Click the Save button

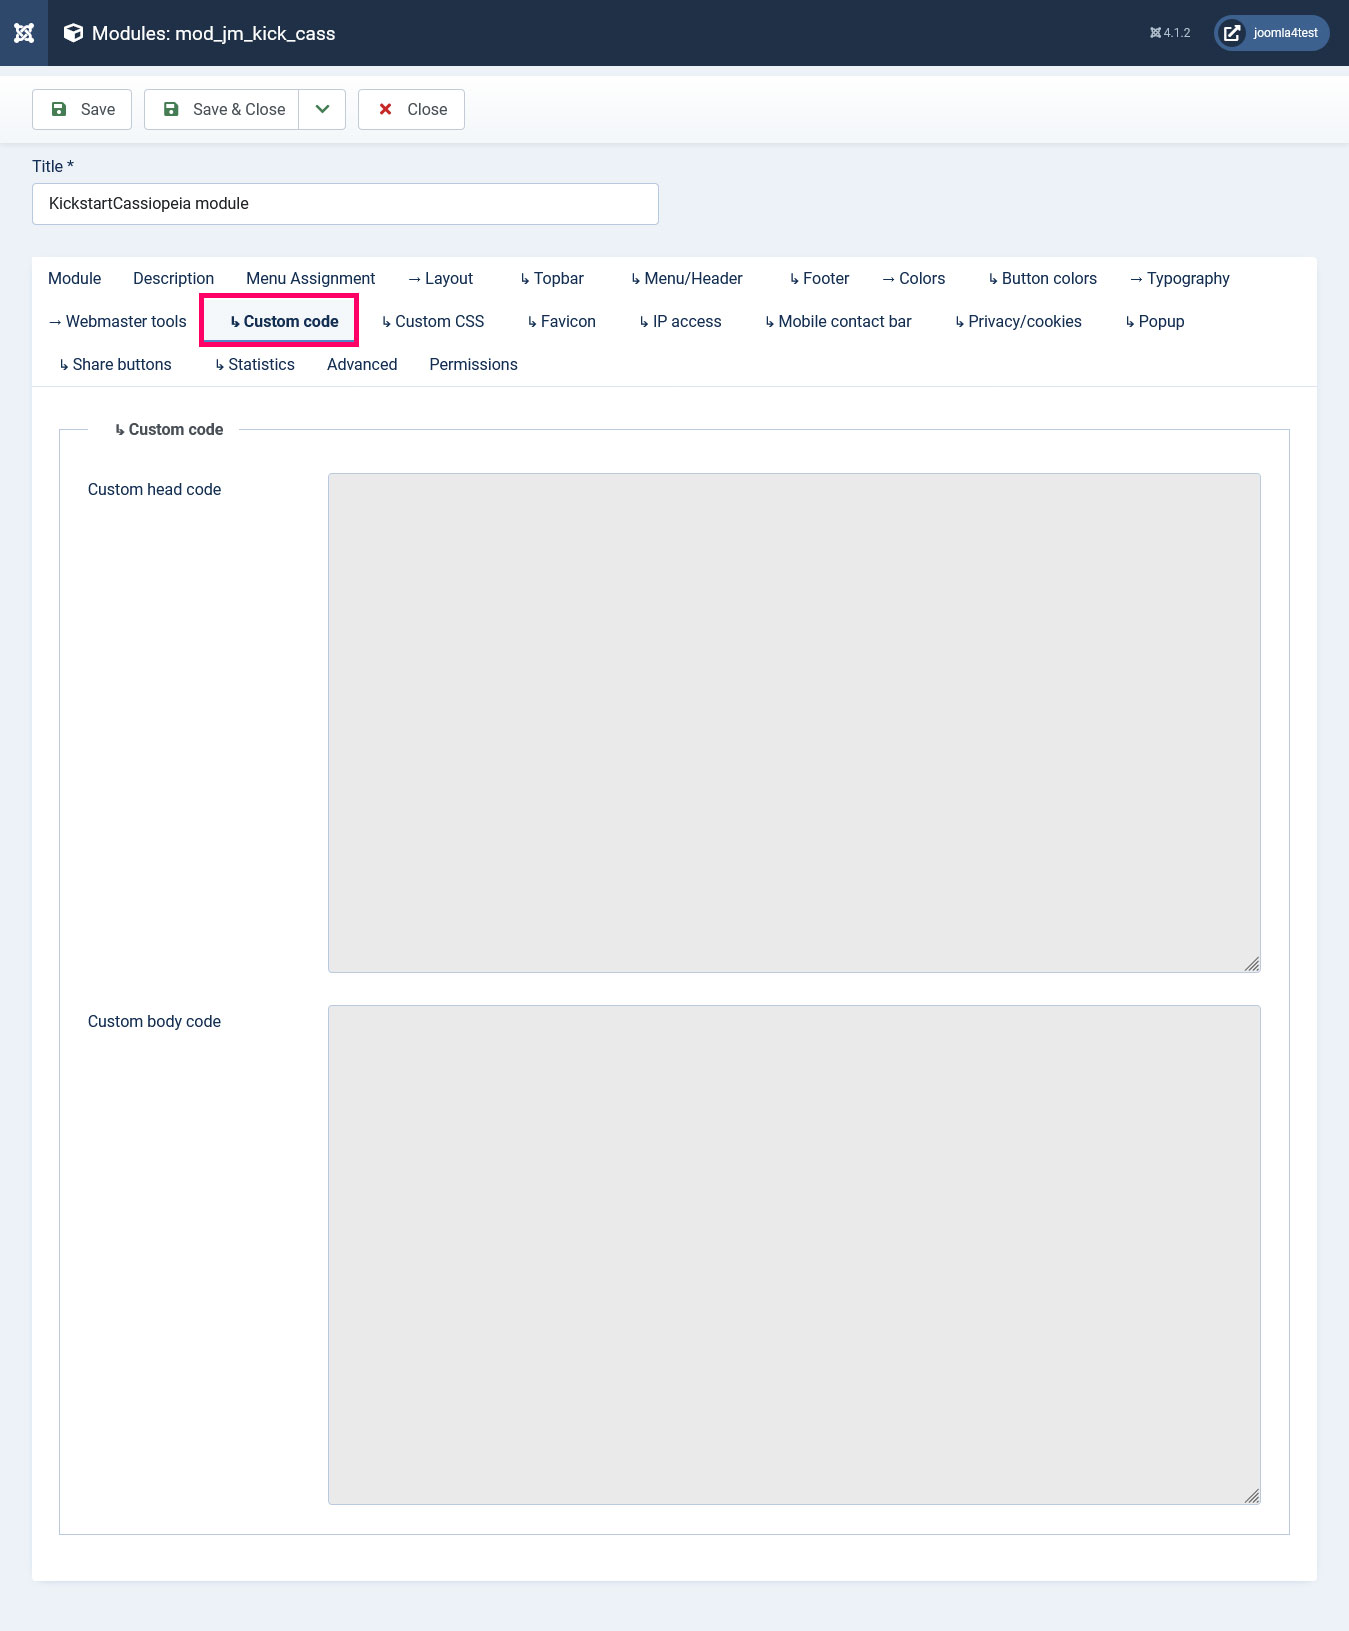[82, 109]
